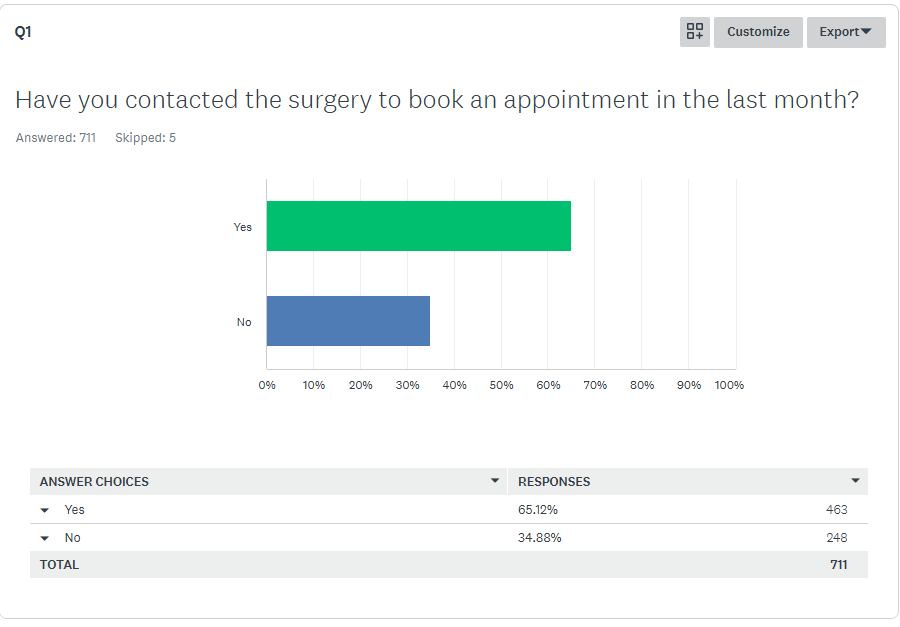Click the add-to-dashboard grid icon
The image size is (900, 627).
(695, 32)
